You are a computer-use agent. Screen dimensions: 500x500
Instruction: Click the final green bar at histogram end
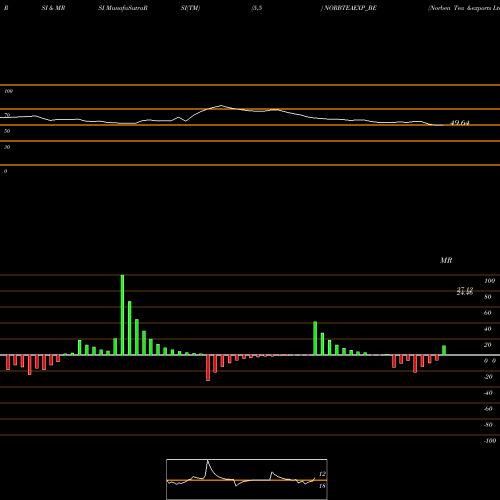pos(444,350)
